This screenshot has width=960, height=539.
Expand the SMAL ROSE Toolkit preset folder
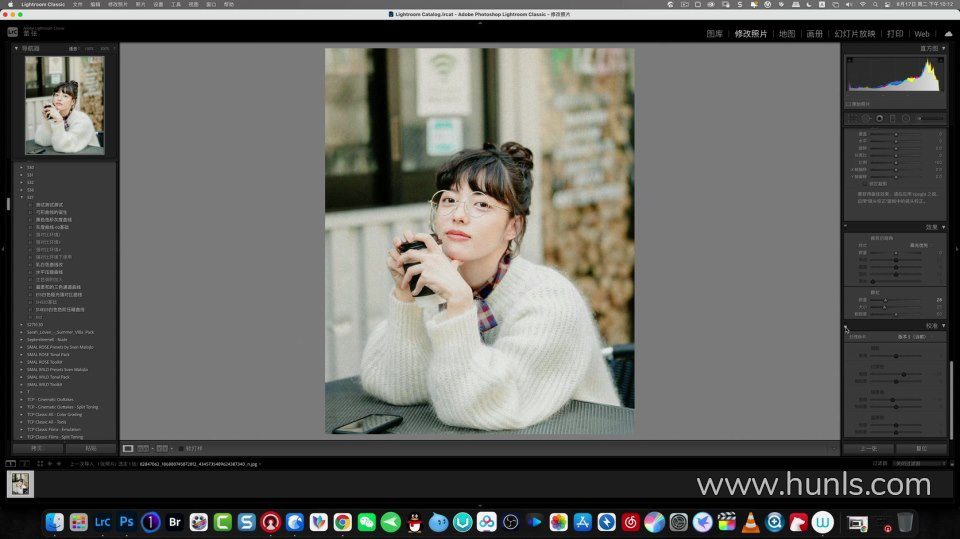point(22,362)
